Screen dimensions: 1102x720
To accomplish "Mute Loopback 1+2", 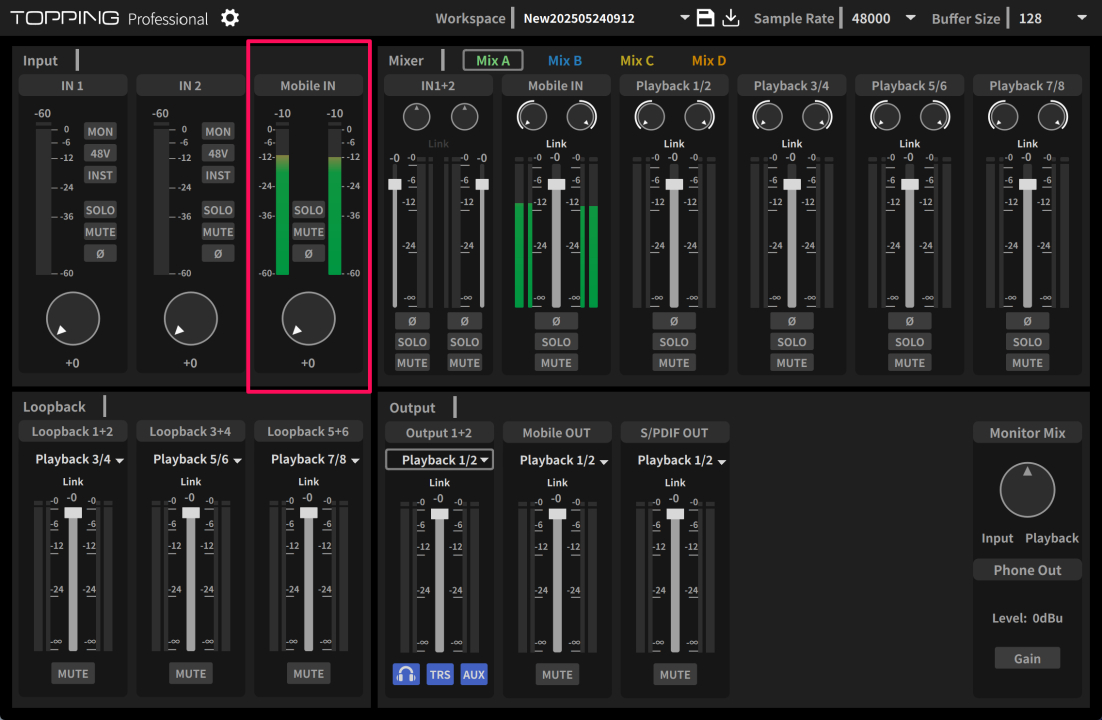I will tap(73, 674).
